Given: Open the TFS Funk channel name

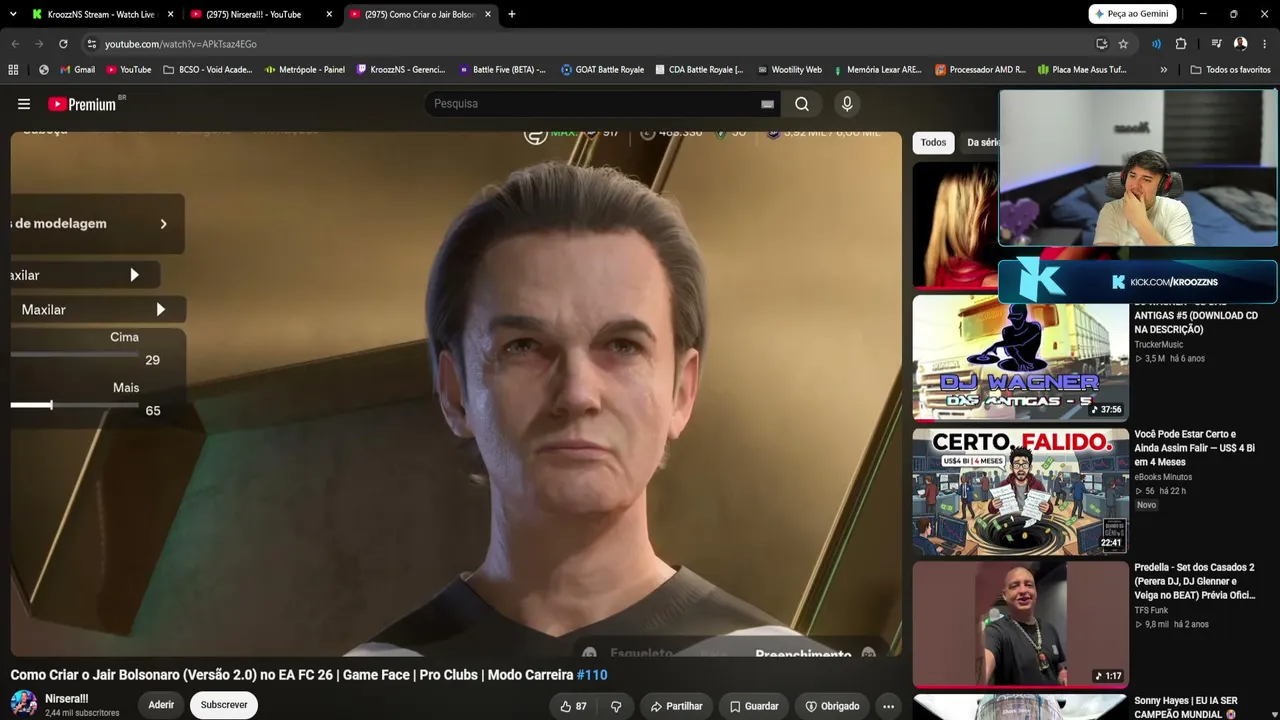Looking at the screenshot, I should click(x=1151, y=610).
